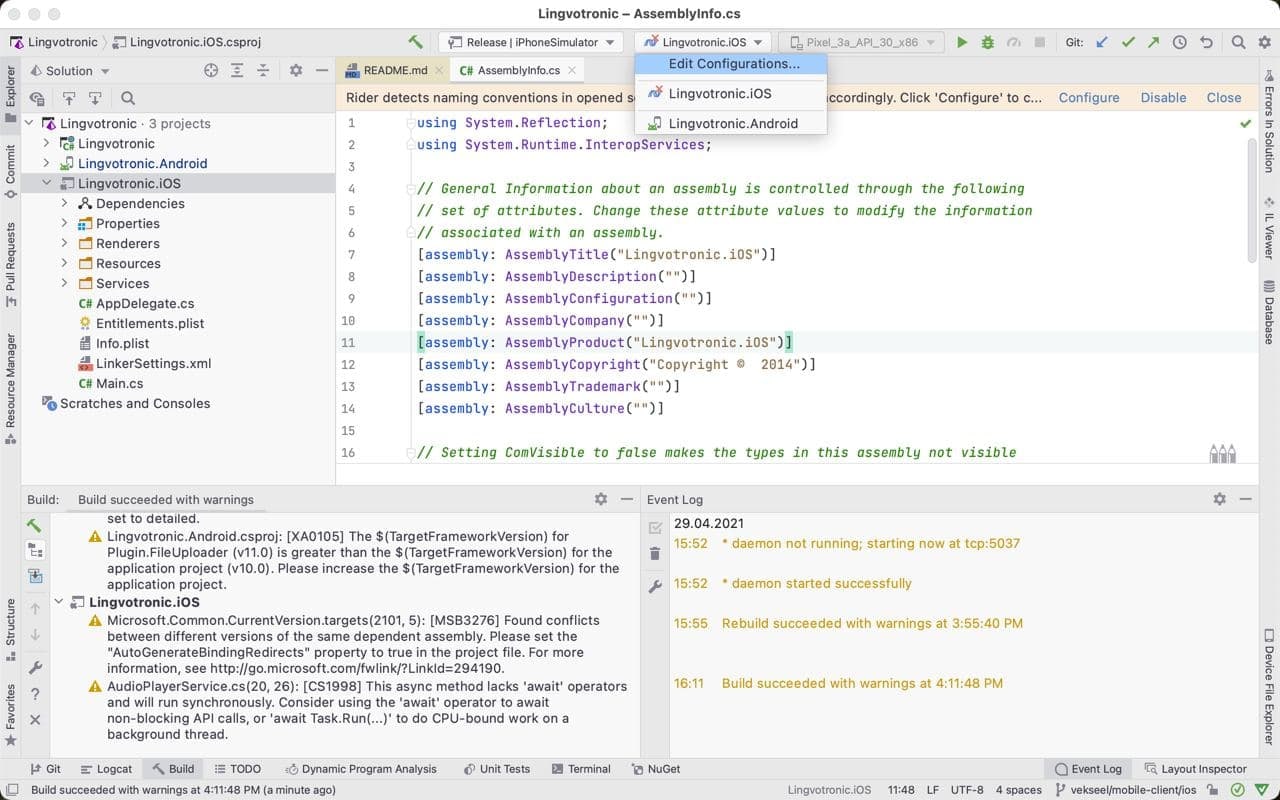Open Unit Tests tool window tab
Screen dimensions: 1280x800
[497, 769]
